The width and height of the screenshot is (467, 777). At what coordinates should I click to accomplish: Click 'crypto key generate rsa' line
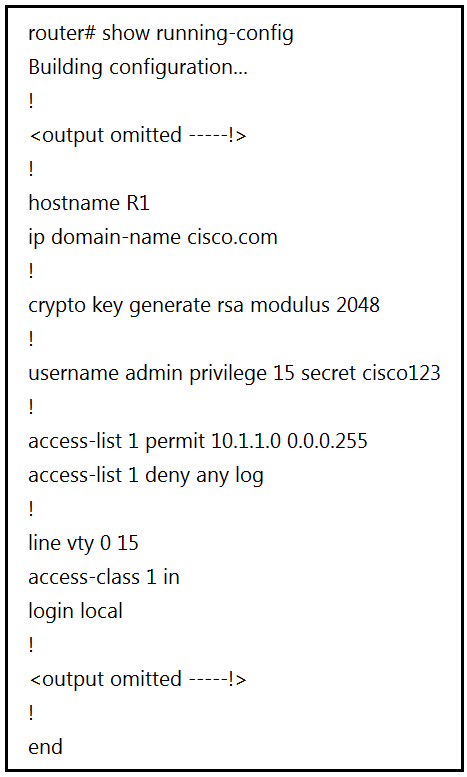point(204,305)
